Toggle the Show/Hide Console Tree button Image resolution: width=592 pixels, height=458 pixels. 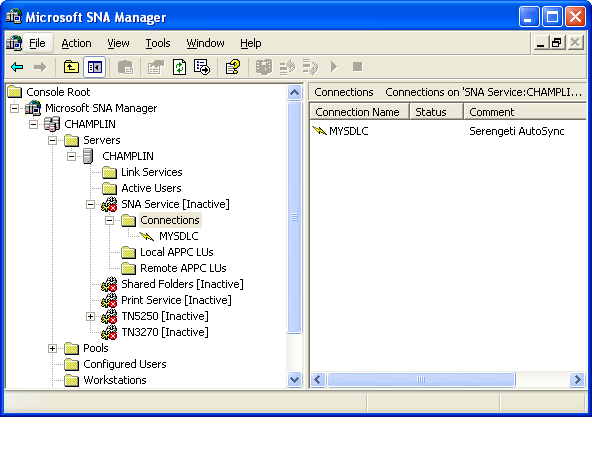click(94, 67)
